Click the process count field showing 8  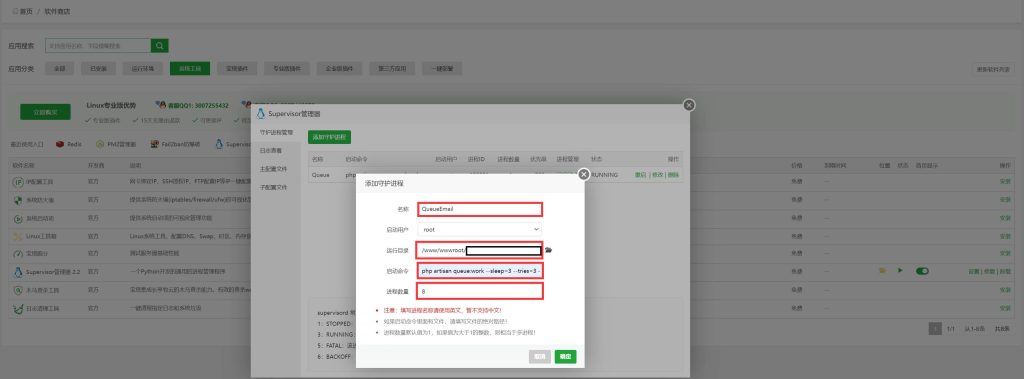click(x=480, y=291)
